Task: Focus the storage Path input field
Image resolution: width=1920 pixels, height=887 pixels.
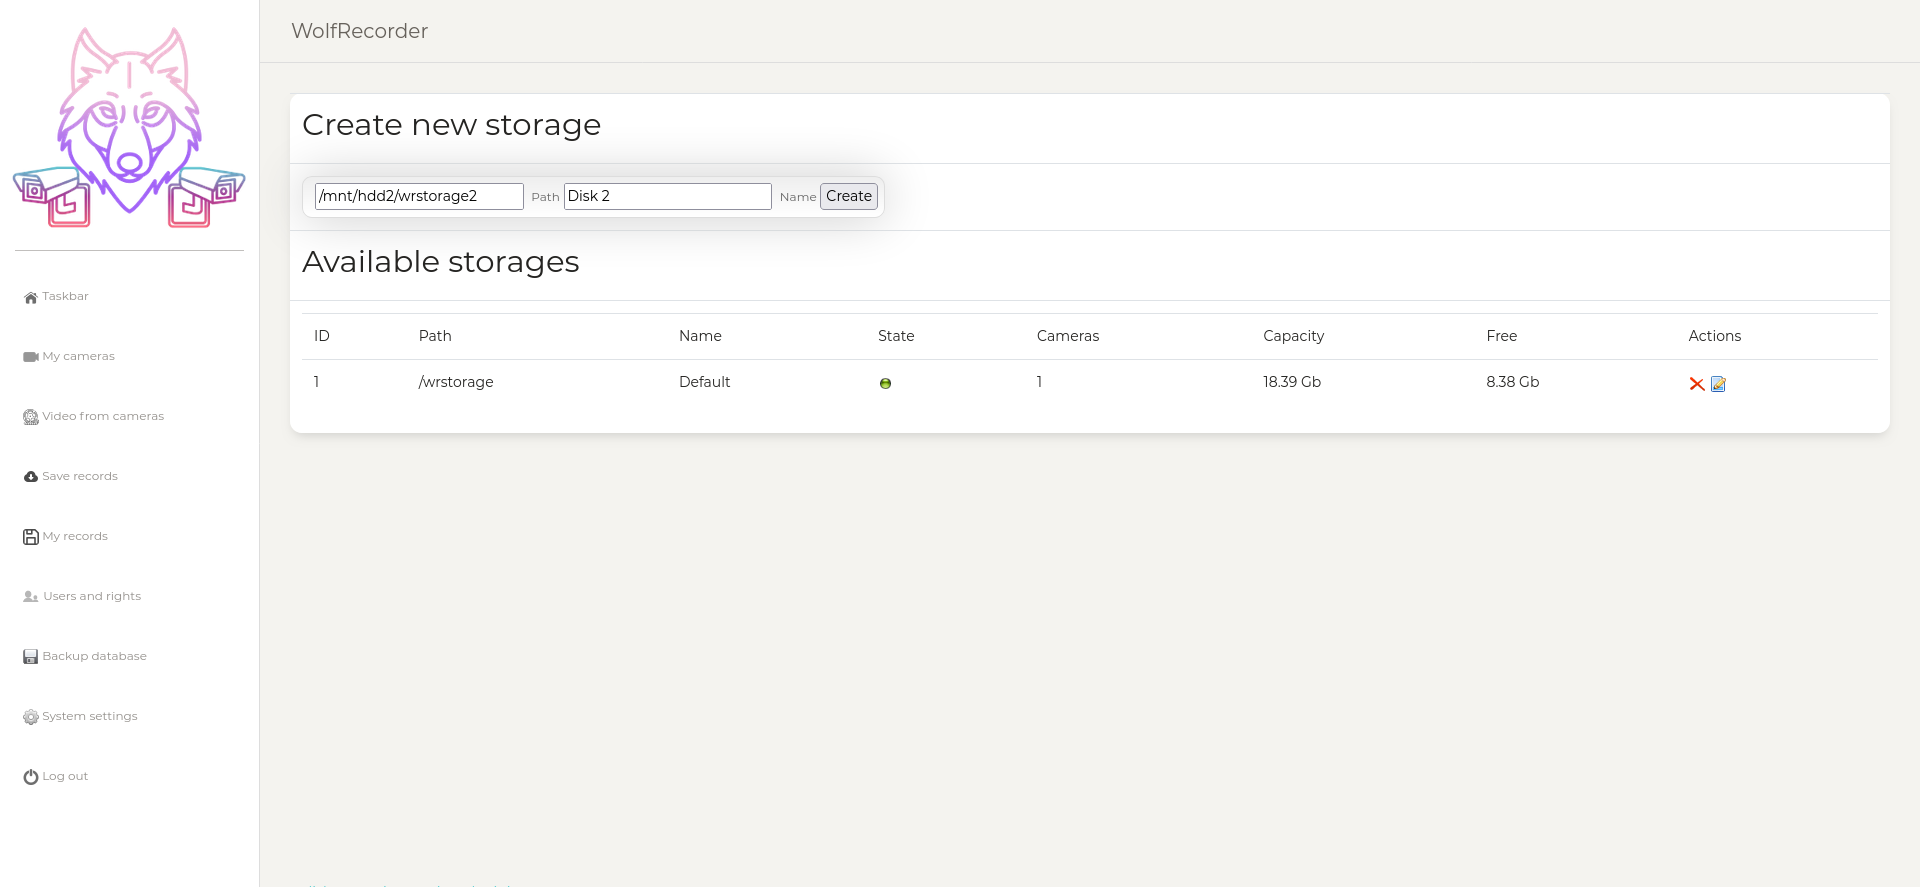Action: tap(418, 196)
